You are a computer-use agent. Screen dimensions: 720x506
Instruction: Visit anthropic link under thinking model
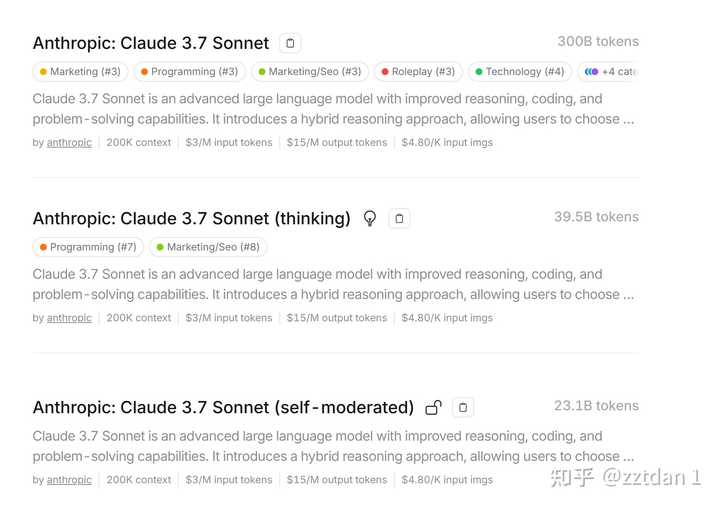pyautogui.click(x=69, y=318)
